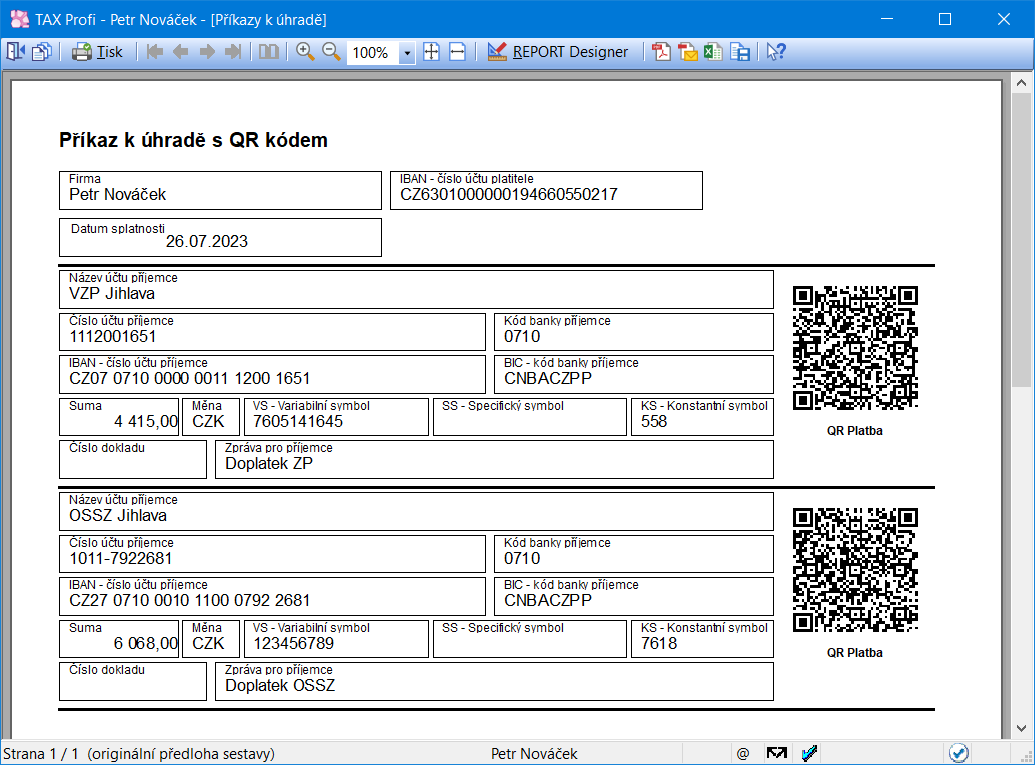Send report as PDF by email

pyautogui.click(x=687, y=51)
